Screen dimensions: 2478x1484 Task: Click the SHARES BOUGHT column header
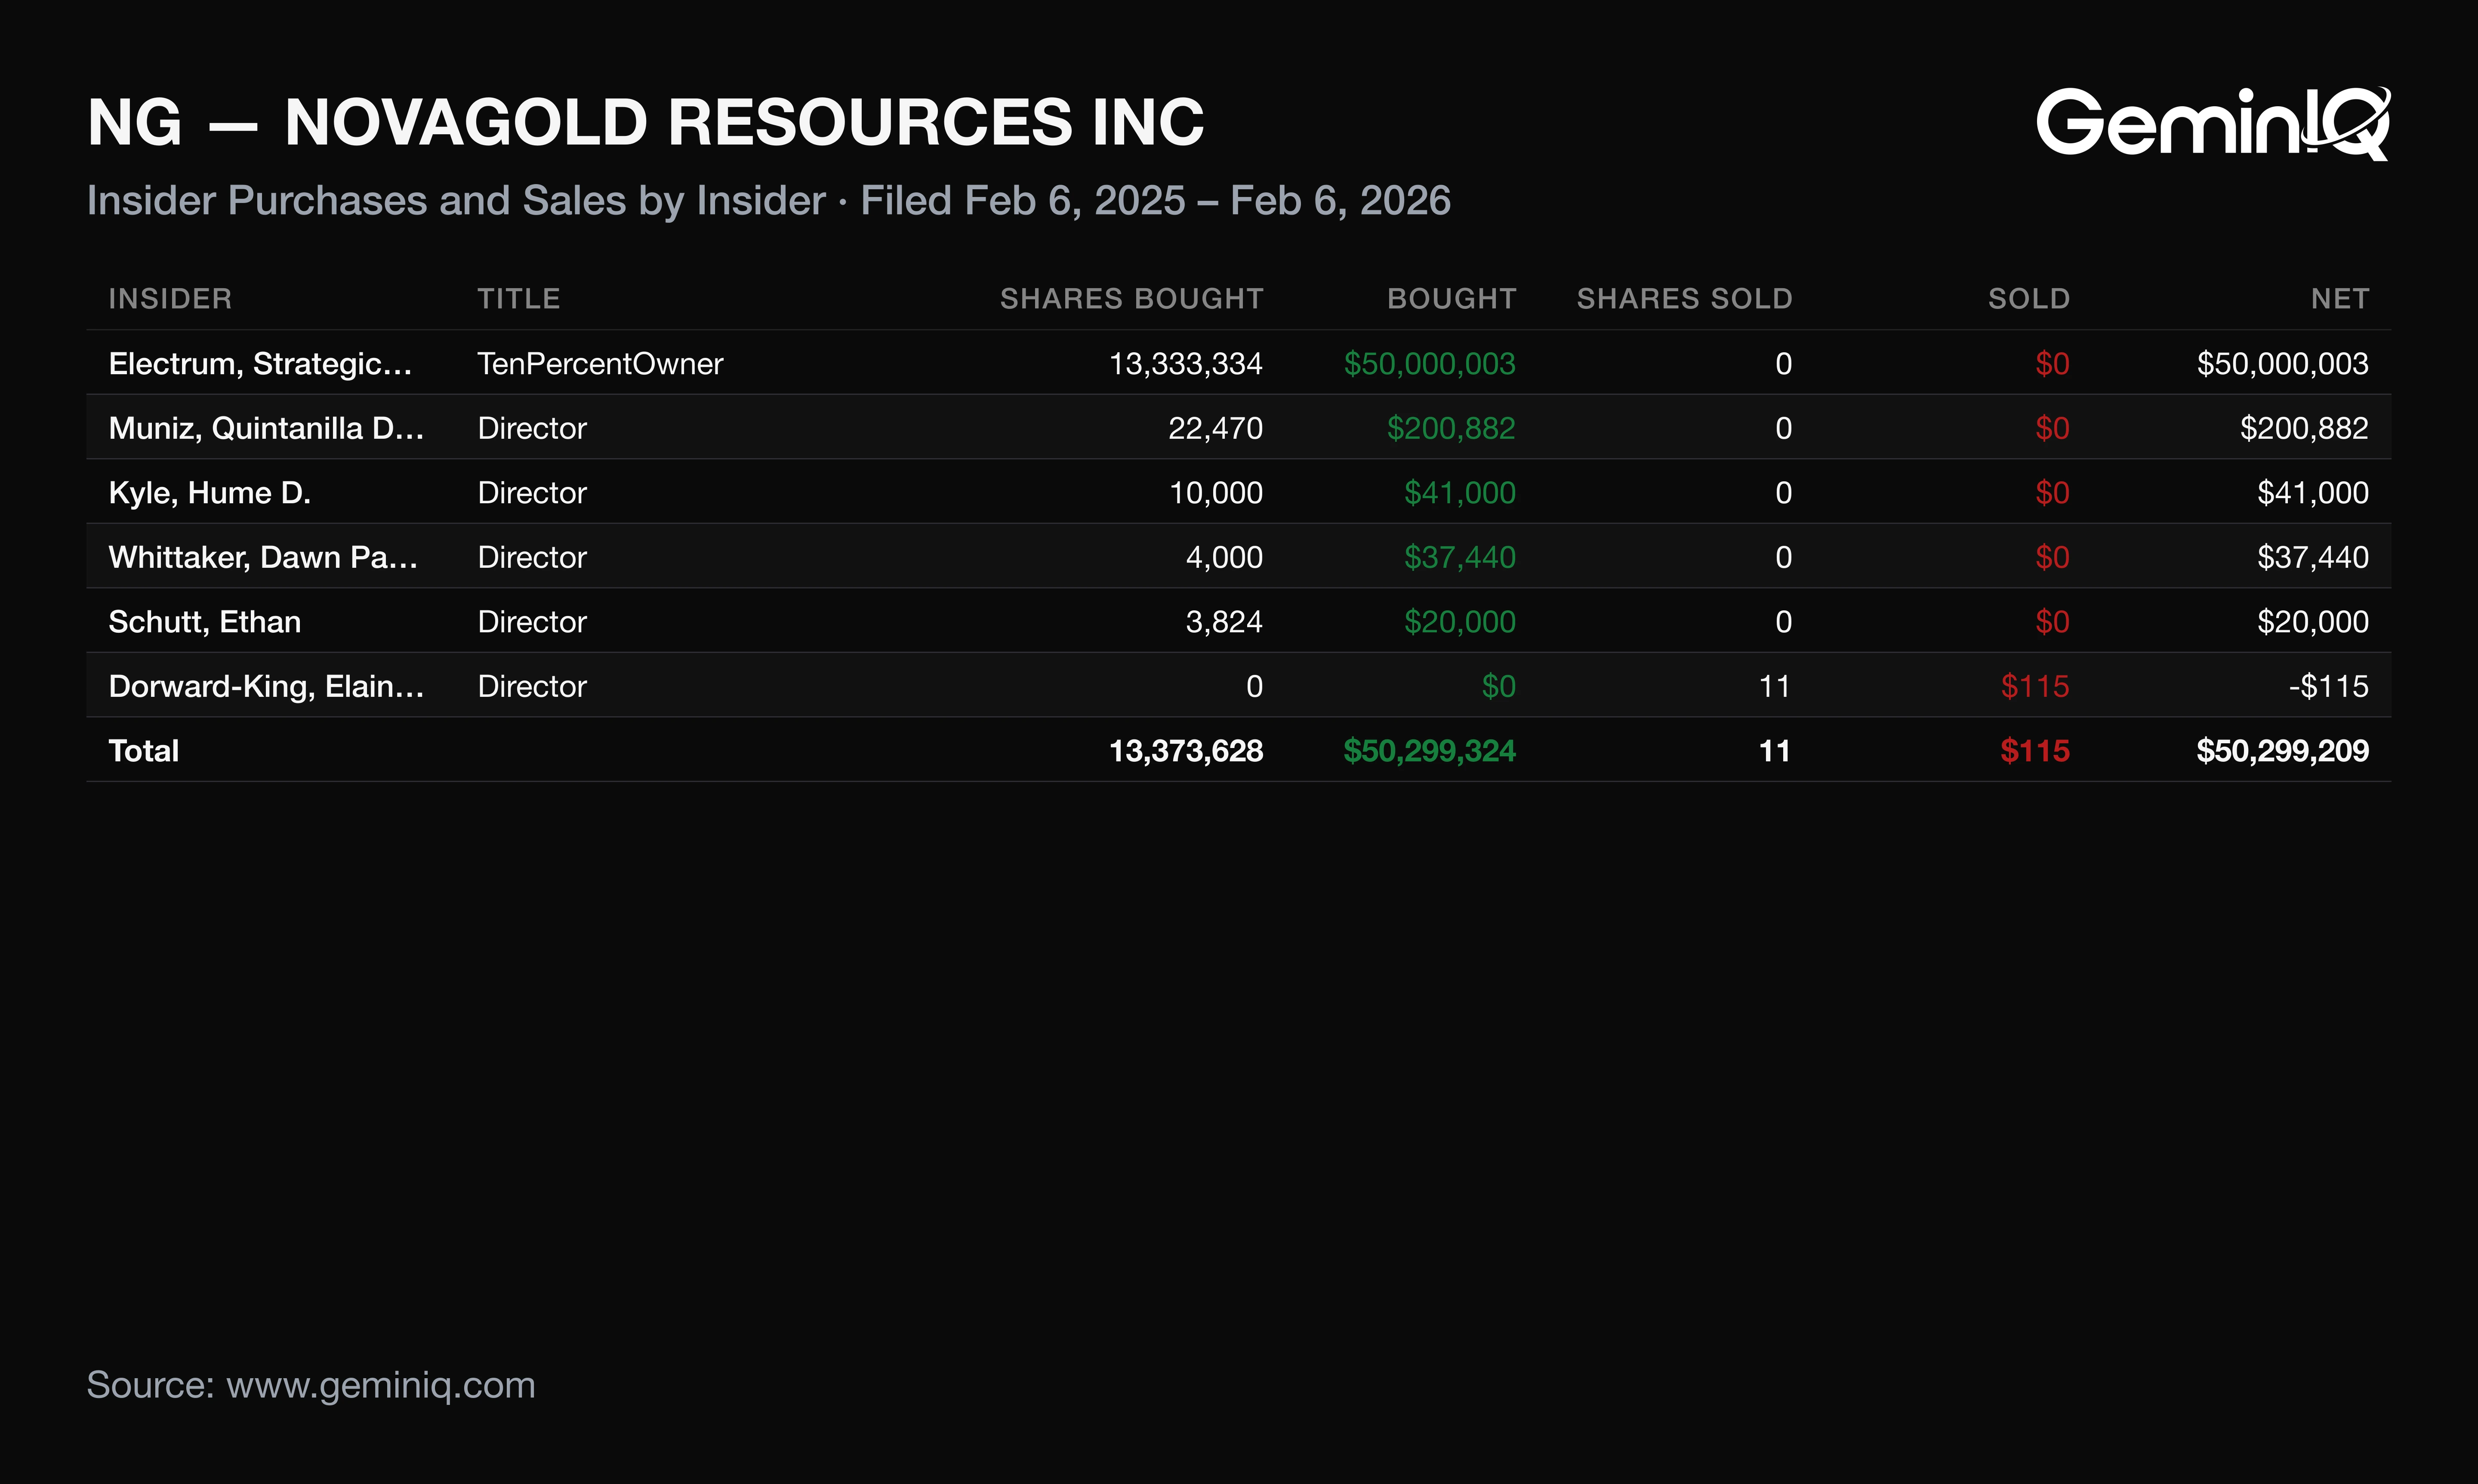pos(1131,298)
